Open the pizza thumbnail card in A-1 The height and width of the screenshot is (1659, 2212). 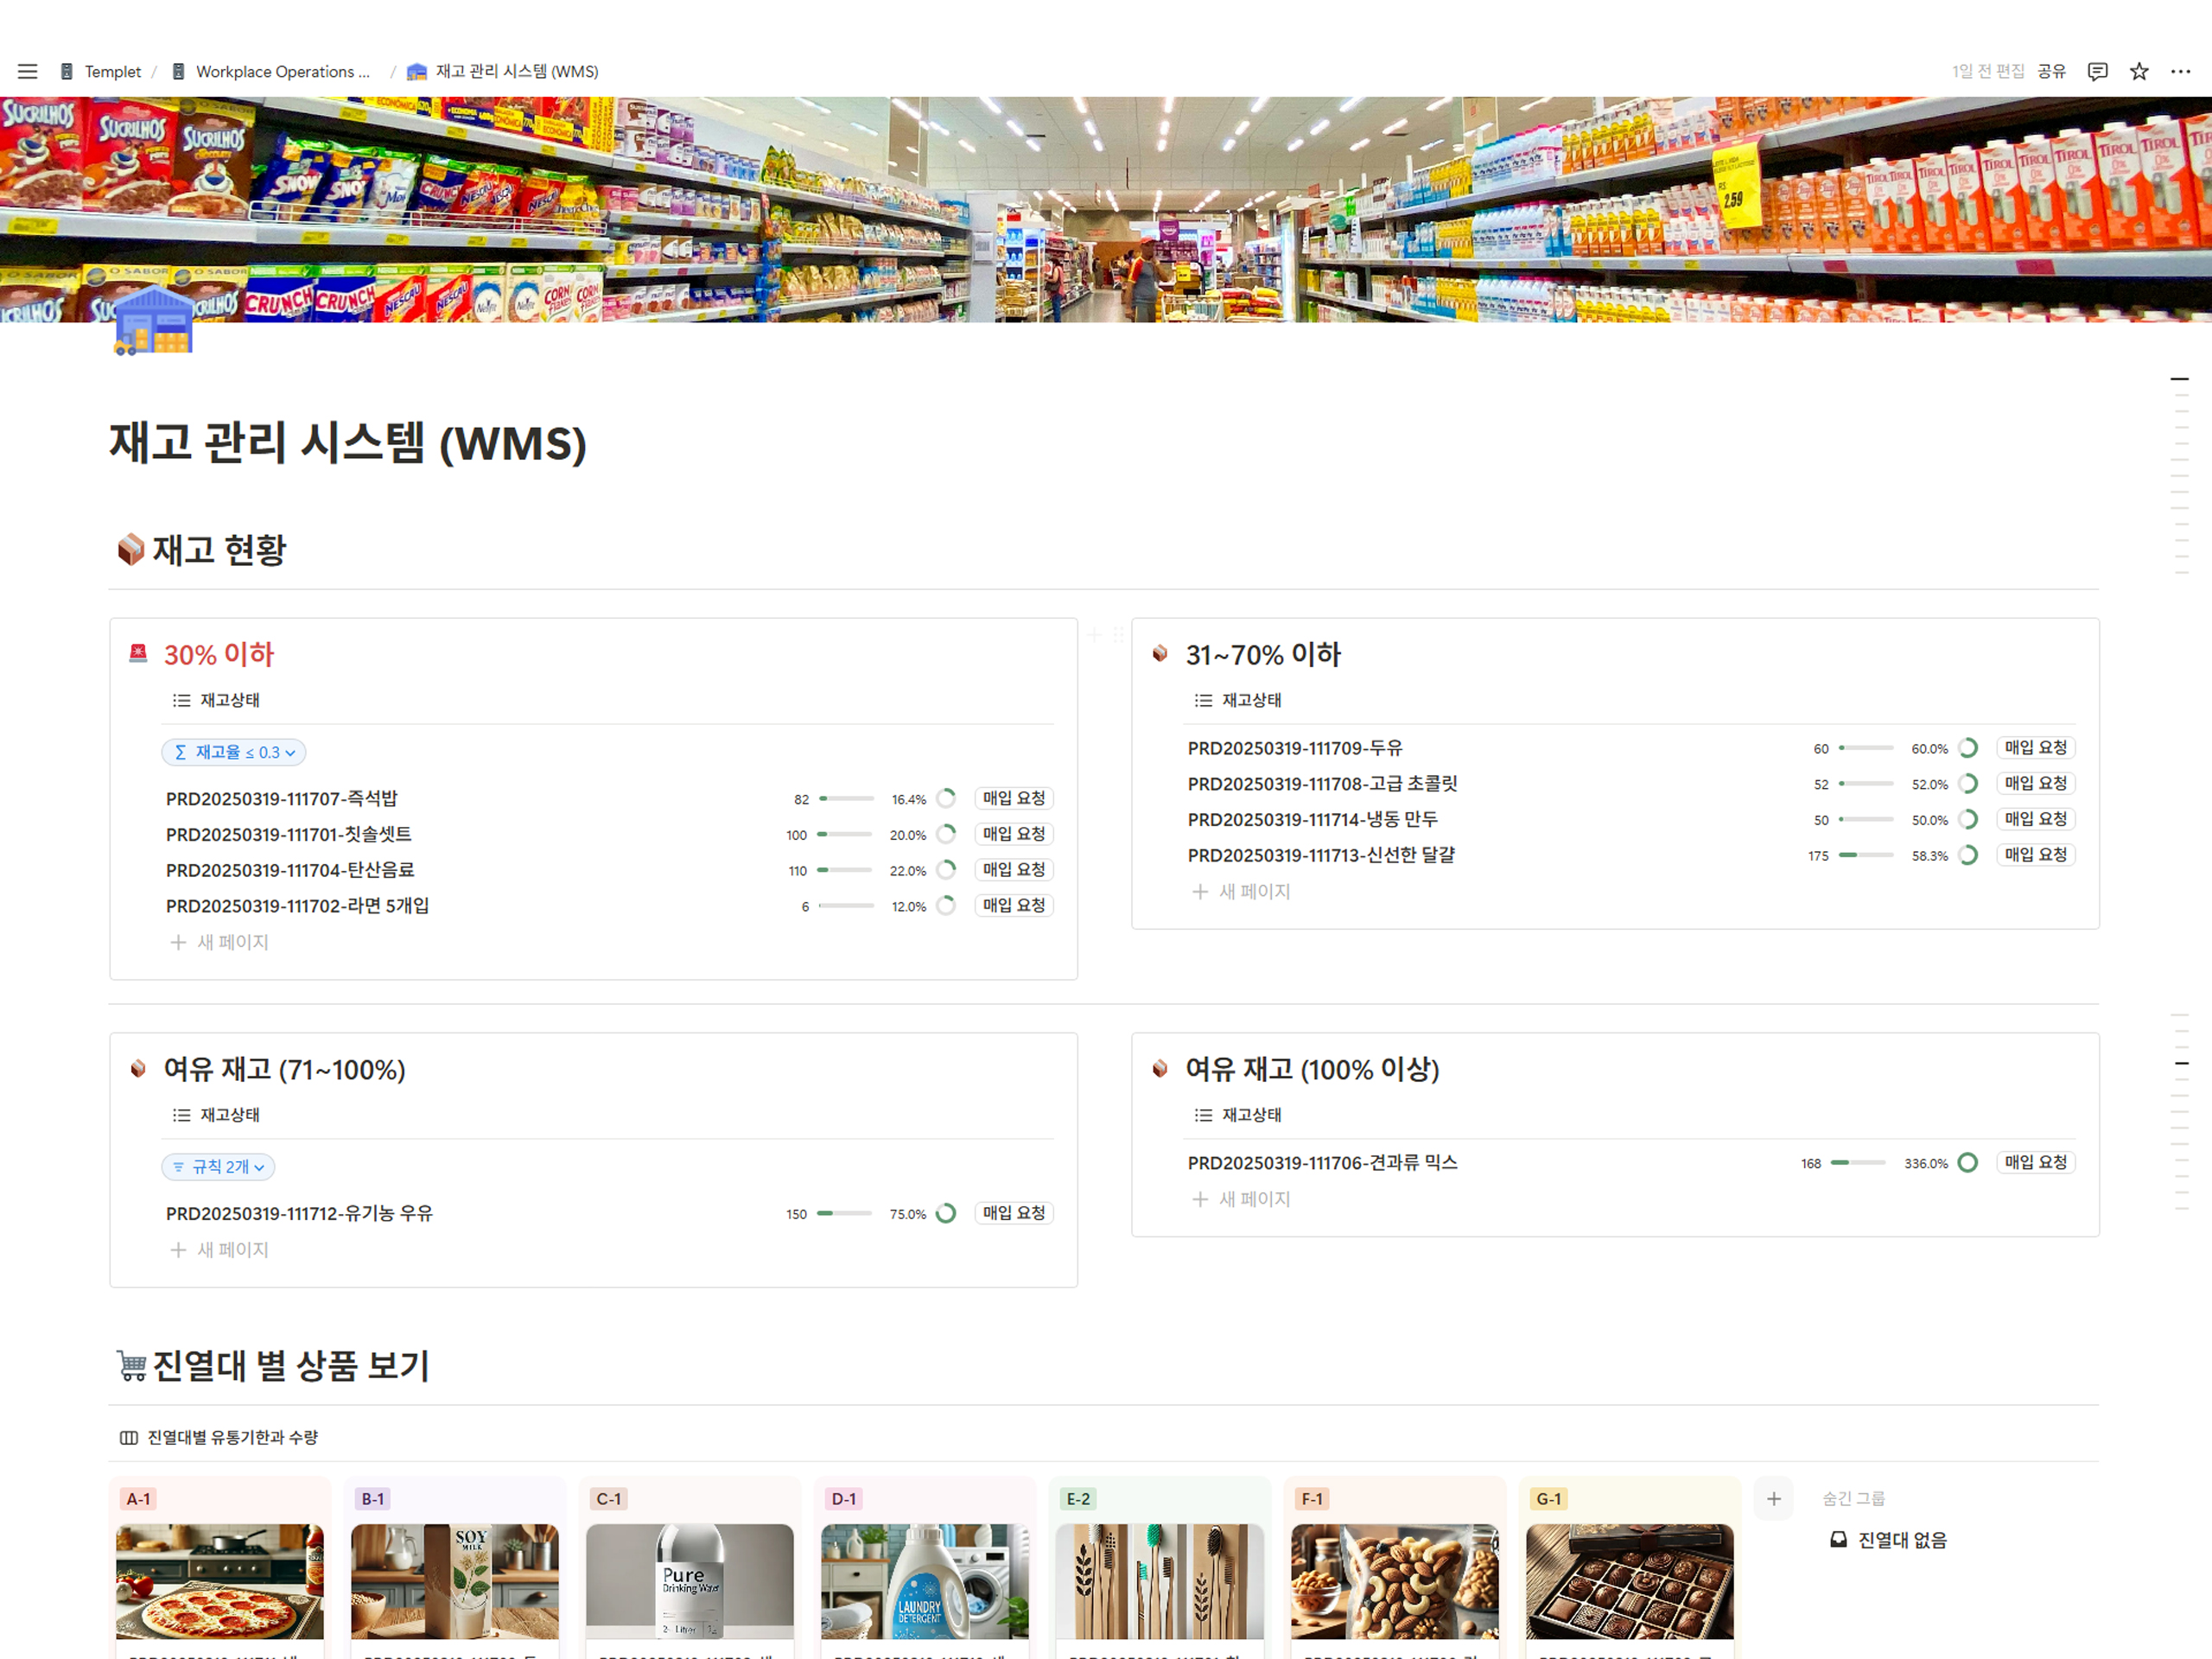pyautogui.click(x=219, y=1580)
